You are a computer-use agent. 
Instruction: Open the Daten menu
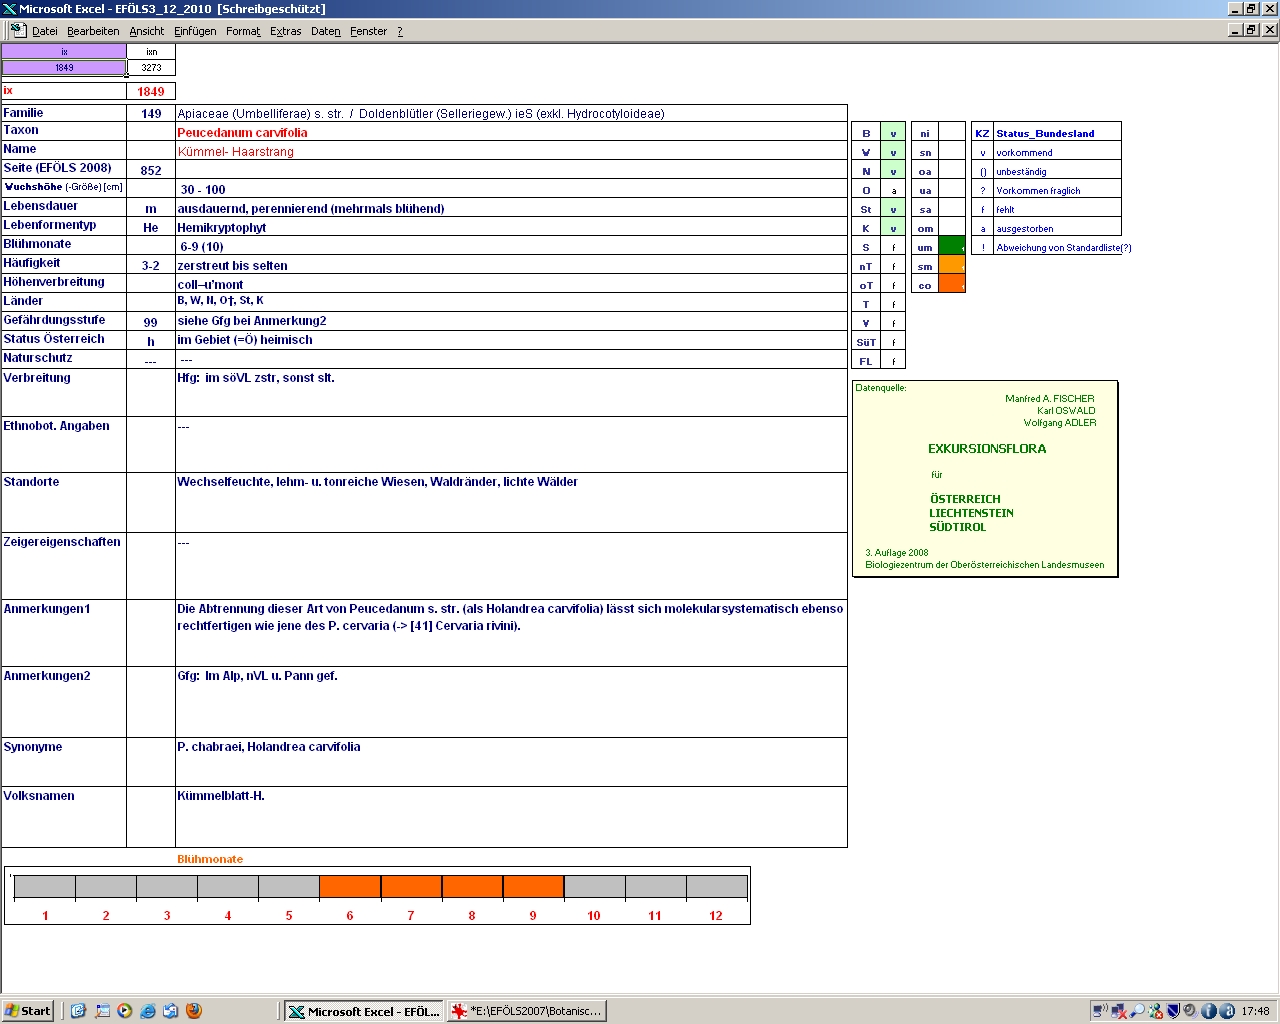click(326, 31)
